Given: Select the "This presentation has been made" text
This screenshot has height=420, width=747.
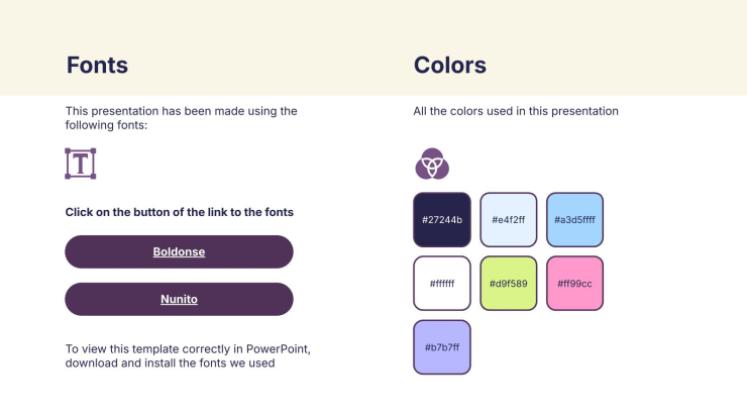Looking at the screenshot, I should pos(181,111).
